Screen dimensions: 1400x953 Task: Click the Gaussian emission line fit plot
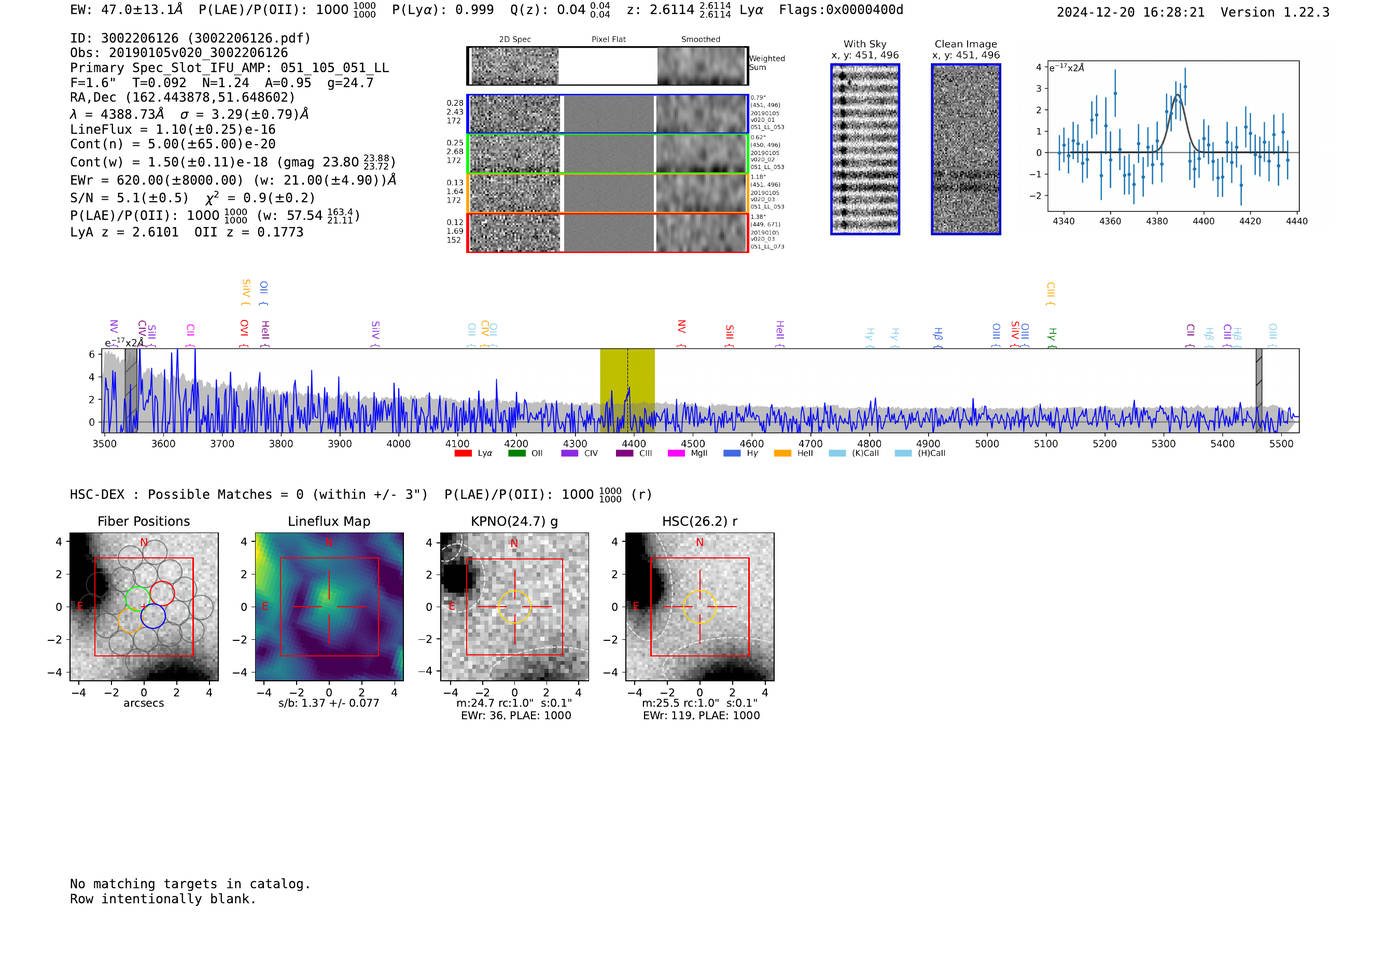click(1172, 136)
